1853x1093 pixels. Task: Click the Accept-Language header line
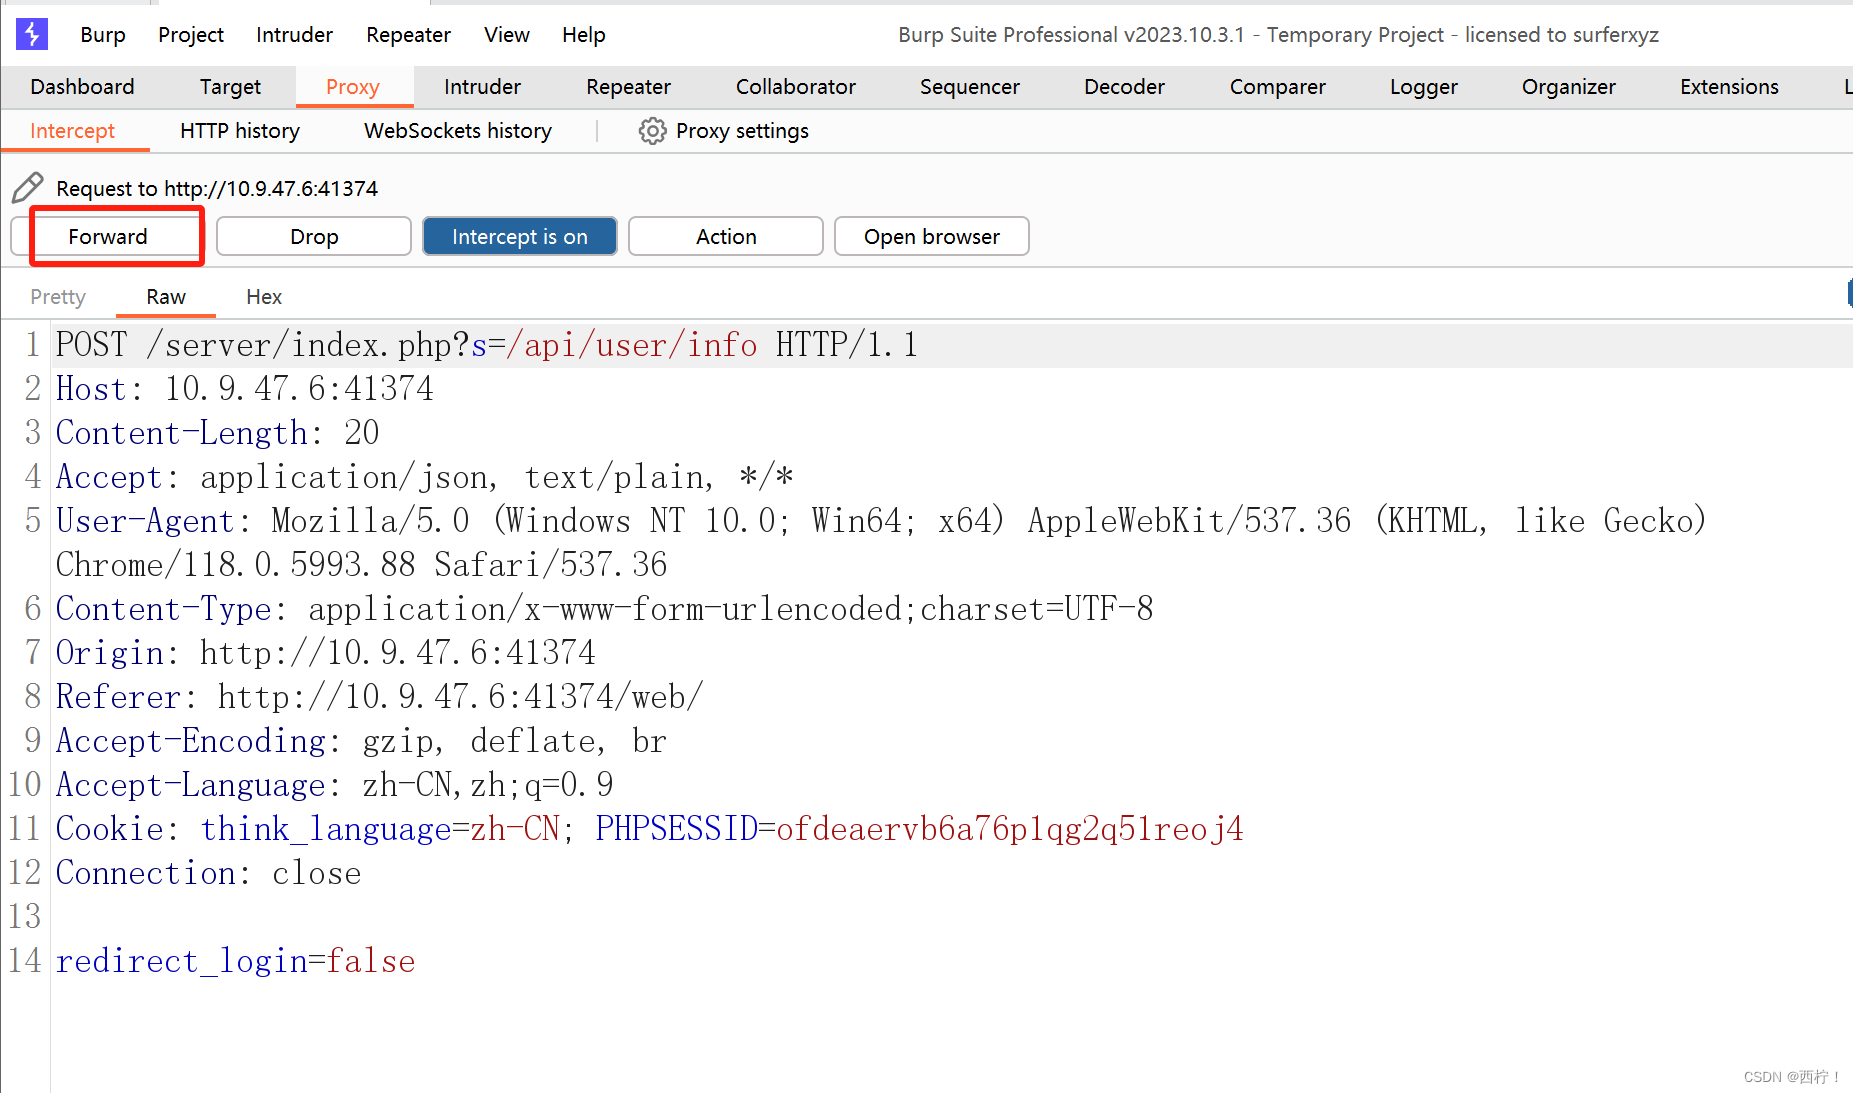(335, 785)
